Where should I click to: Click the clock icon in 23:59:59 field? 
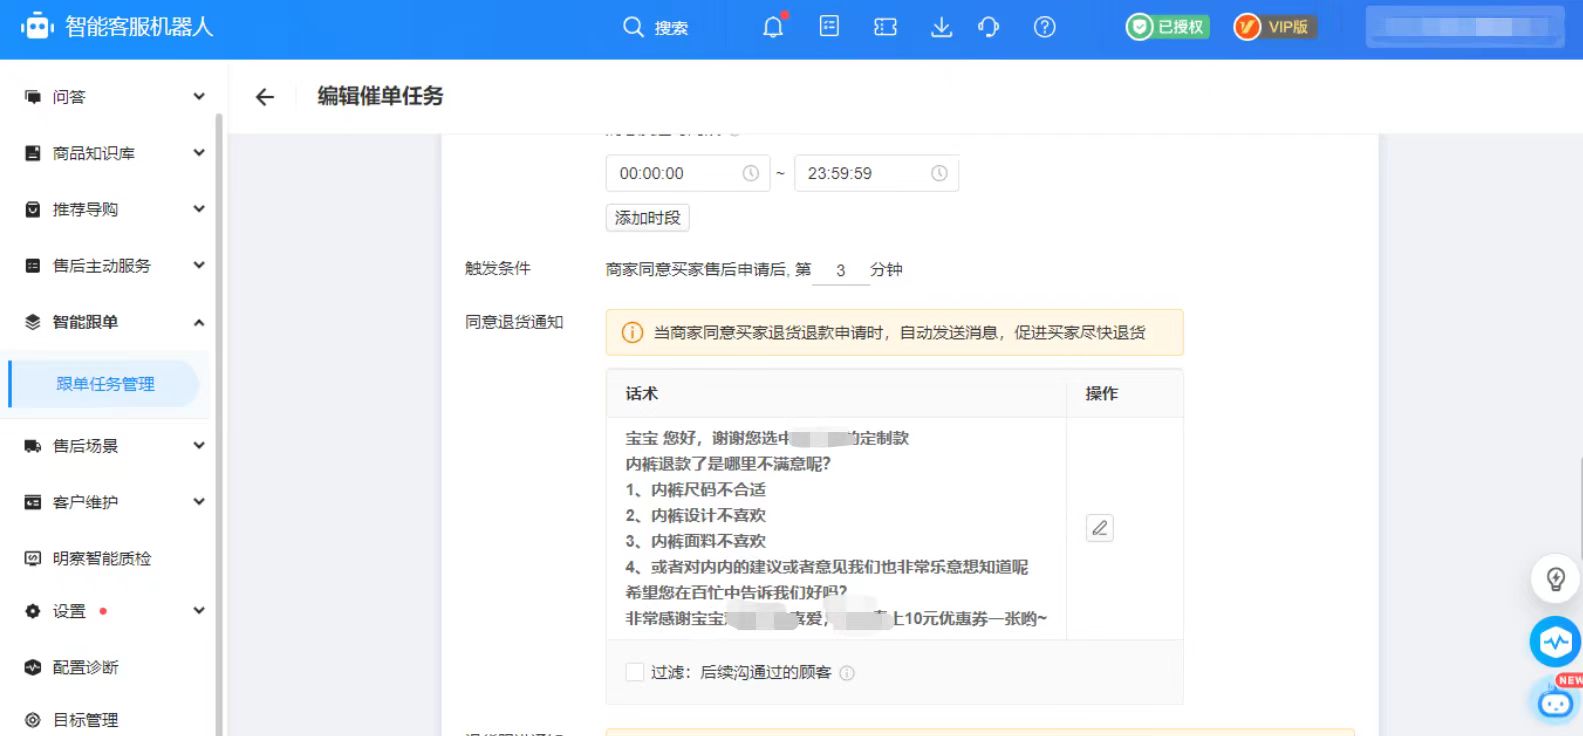[x=939, y=173]
